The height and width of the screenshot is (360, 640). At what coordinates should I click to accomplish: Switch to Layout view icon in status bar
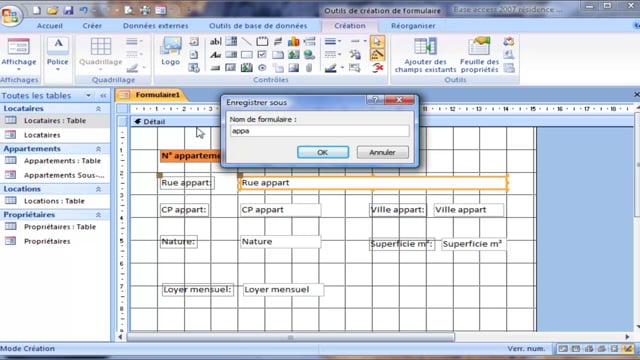(x=614, y=349)
